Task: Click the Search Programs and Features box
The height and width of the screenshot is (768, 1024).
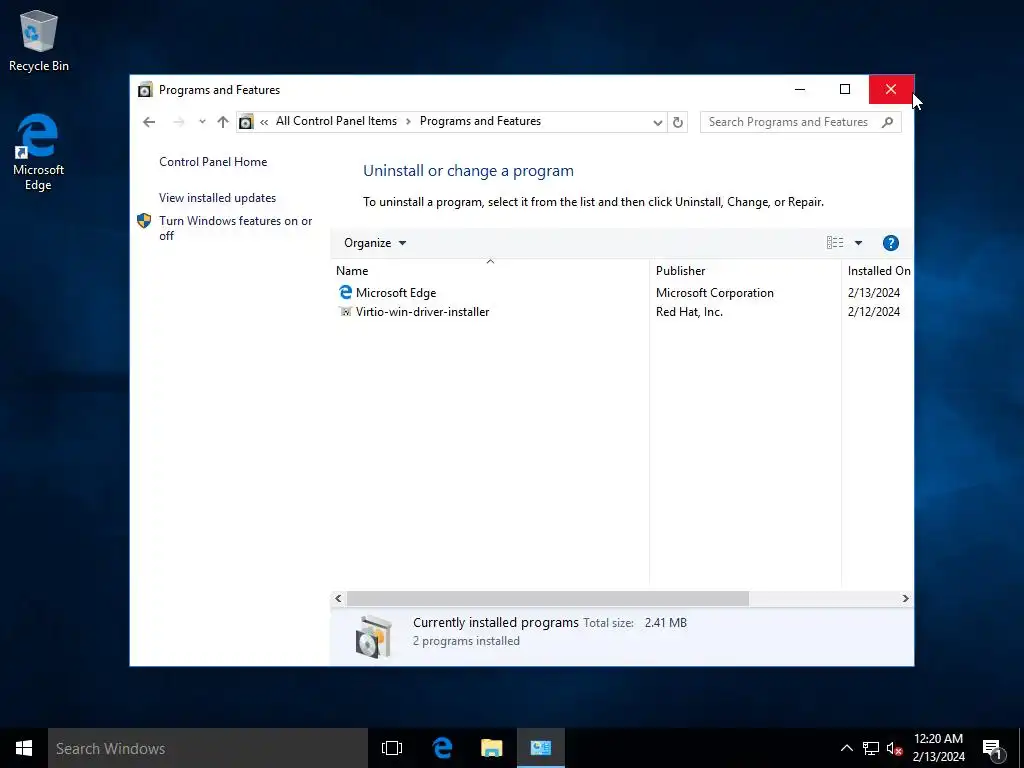Action: [x=801, y=122]
